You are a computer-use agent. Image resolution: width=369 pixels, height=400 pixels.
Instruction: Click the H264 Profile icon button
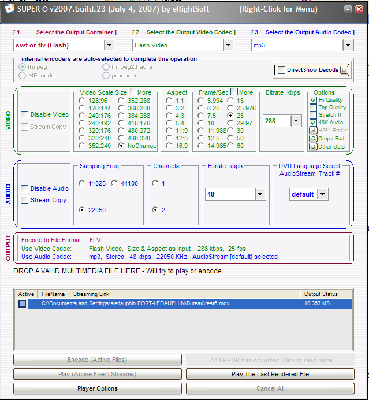pos(313,130)
